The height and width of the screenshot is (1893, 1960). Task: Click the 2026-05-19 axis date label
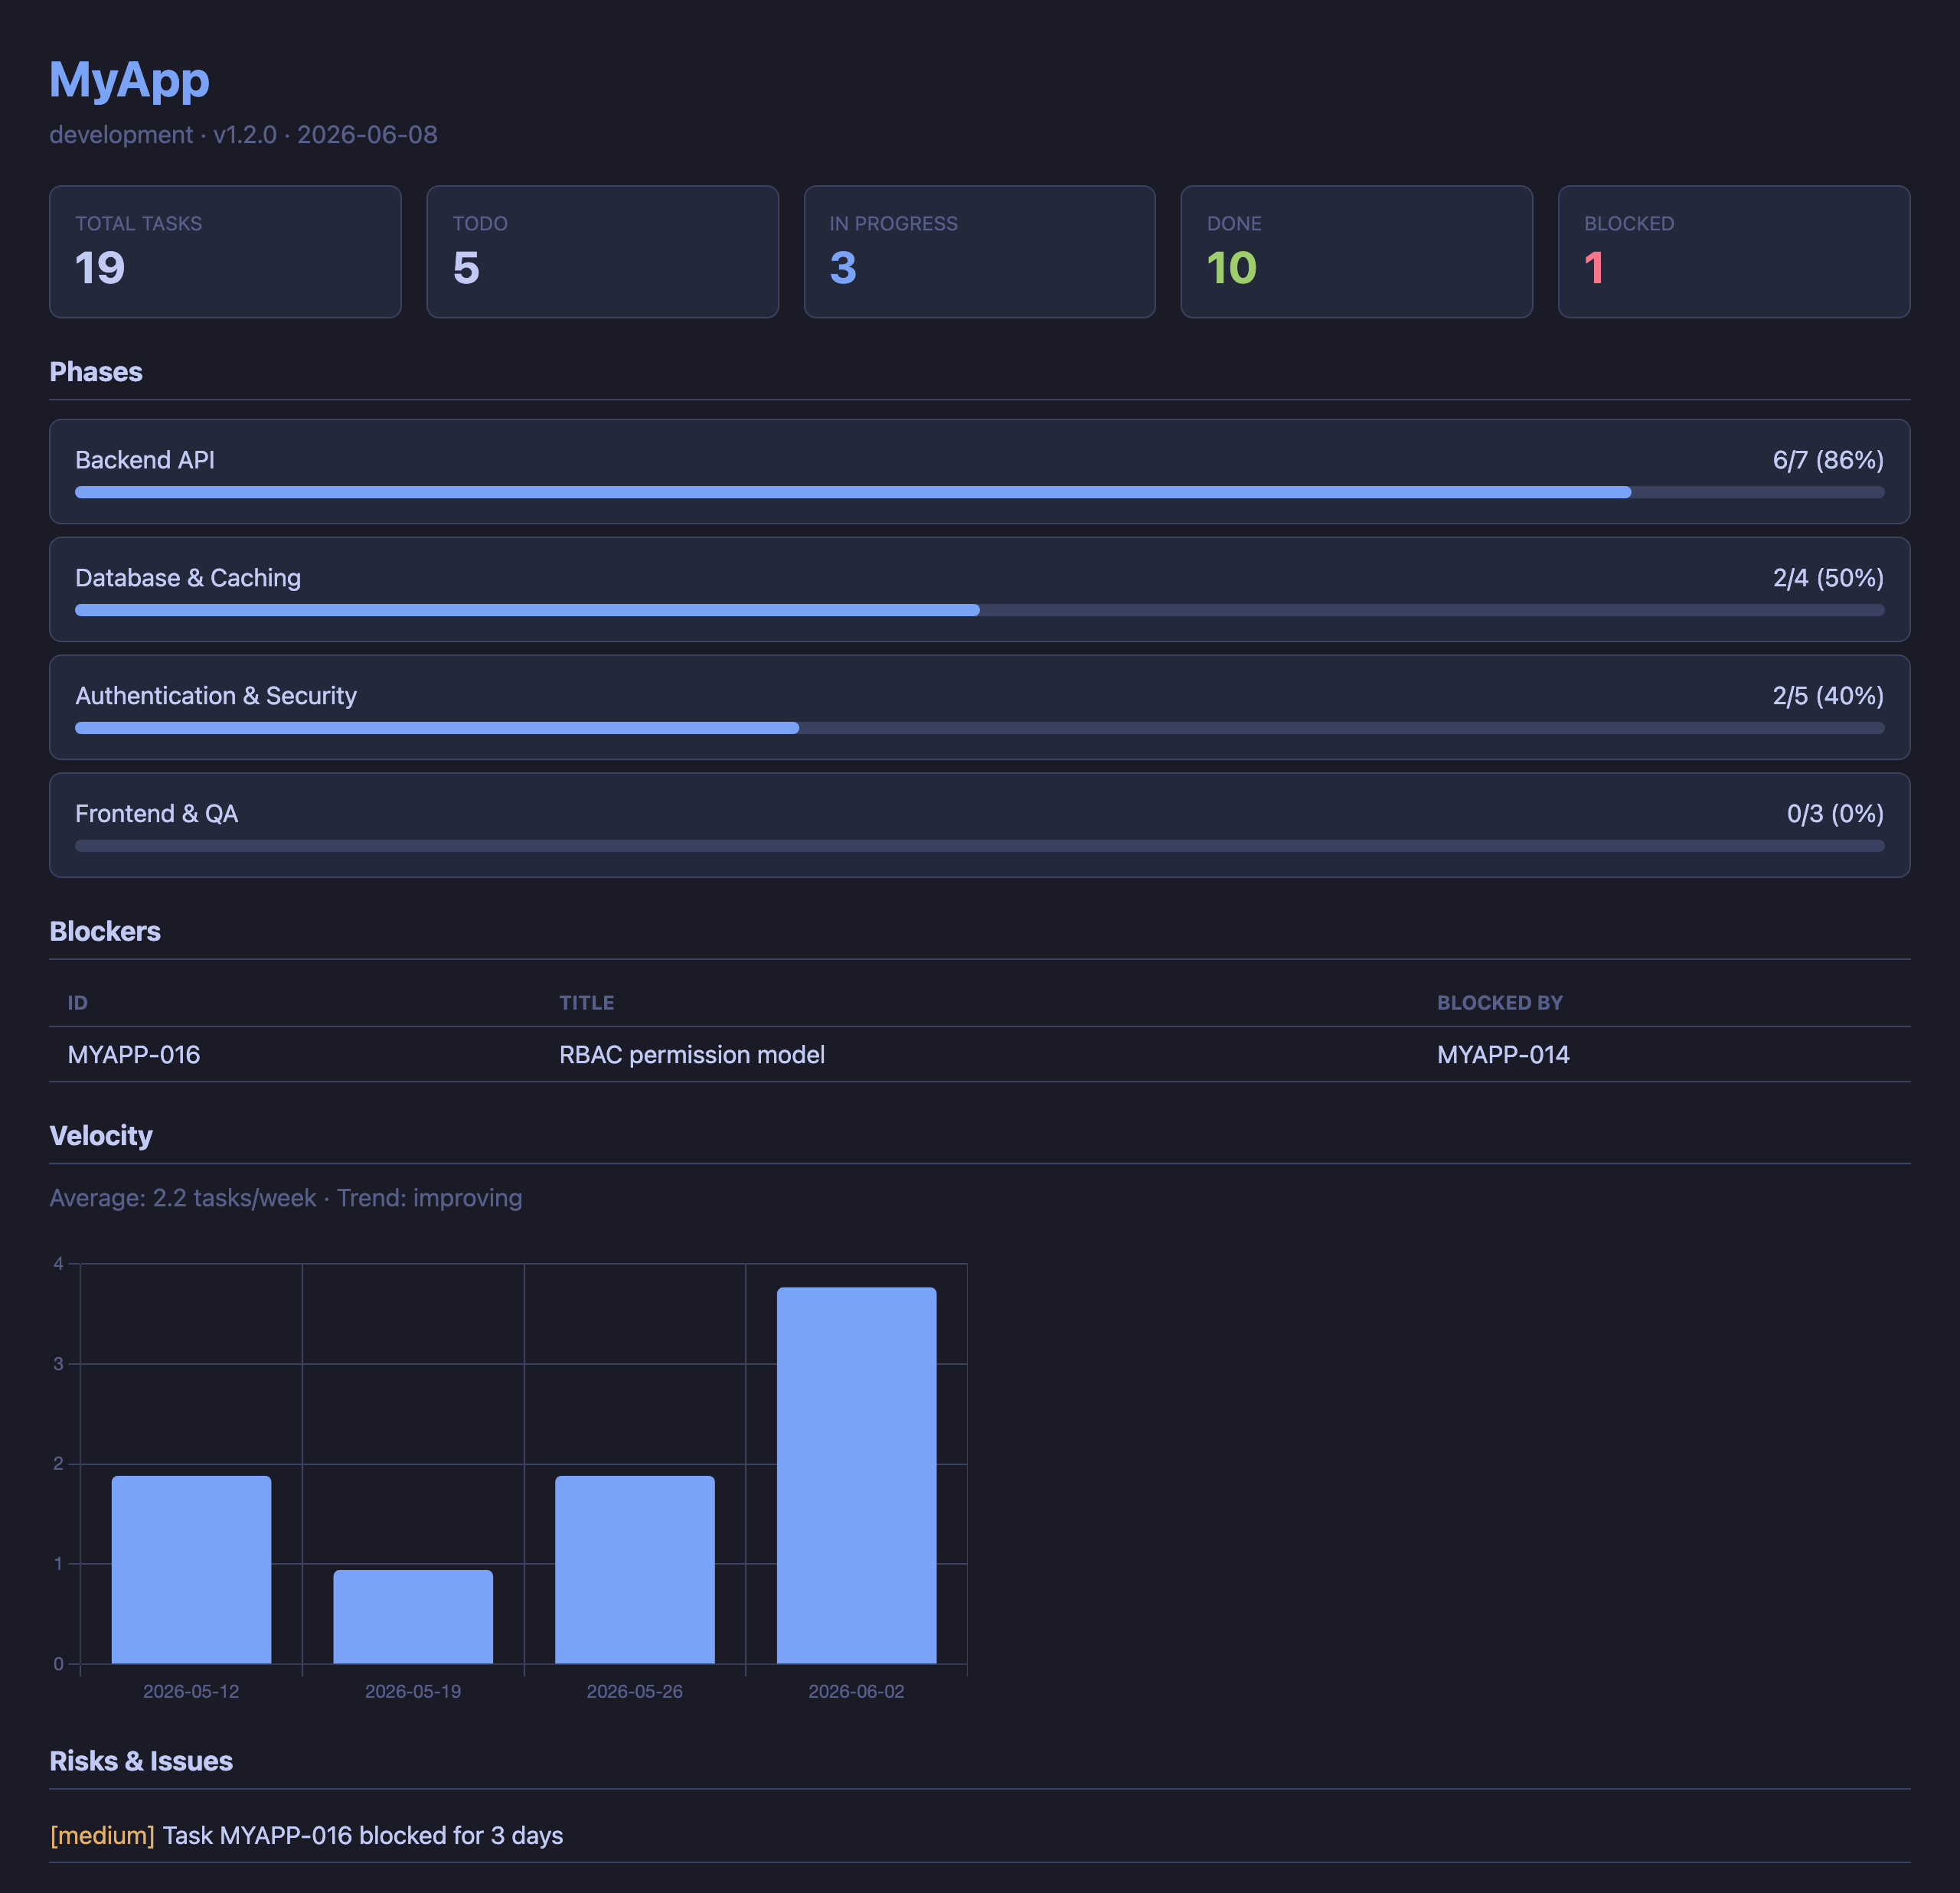[x=413, y=1691]
